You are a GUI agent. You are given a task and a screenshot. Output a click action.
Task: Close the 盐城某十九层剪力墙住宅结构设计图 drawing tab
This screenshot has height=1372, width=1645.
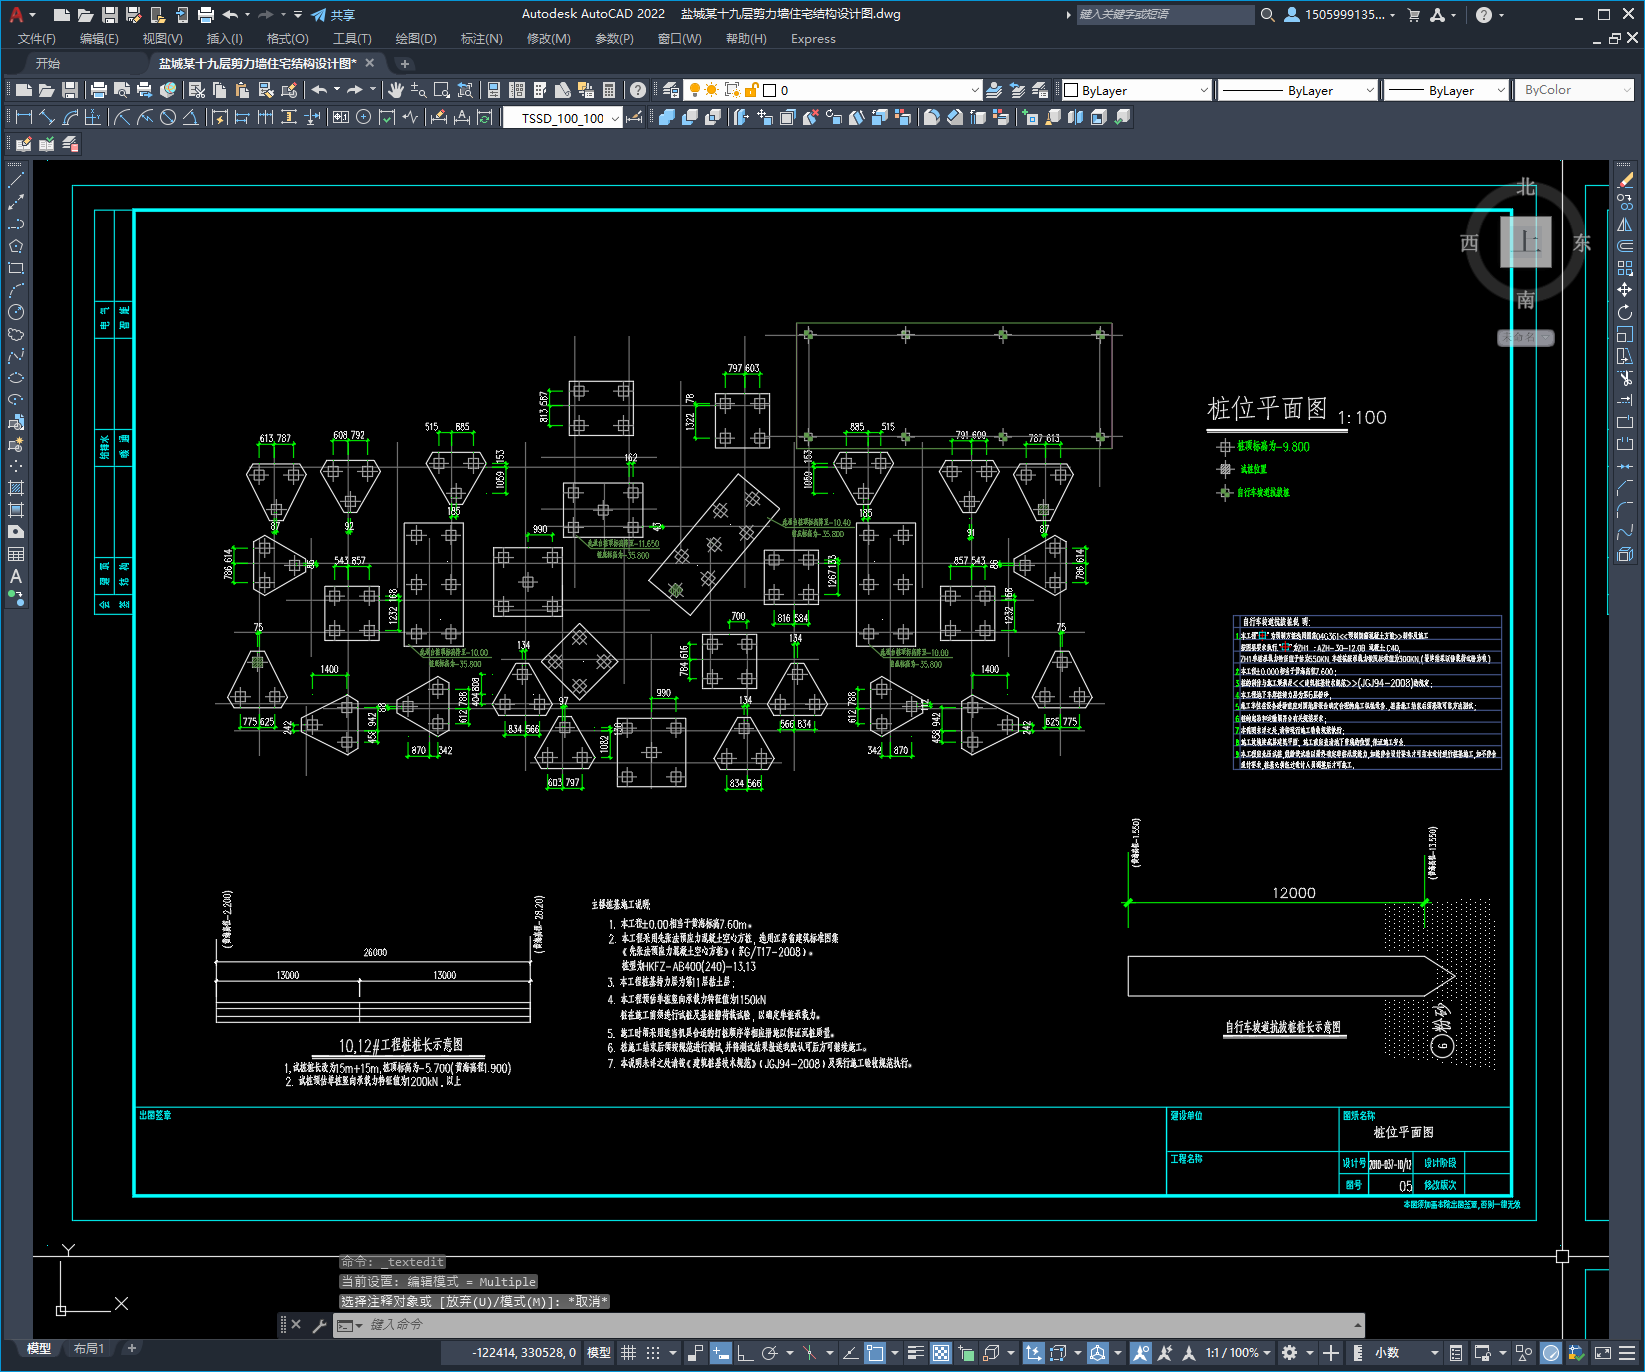coord(370,63)
